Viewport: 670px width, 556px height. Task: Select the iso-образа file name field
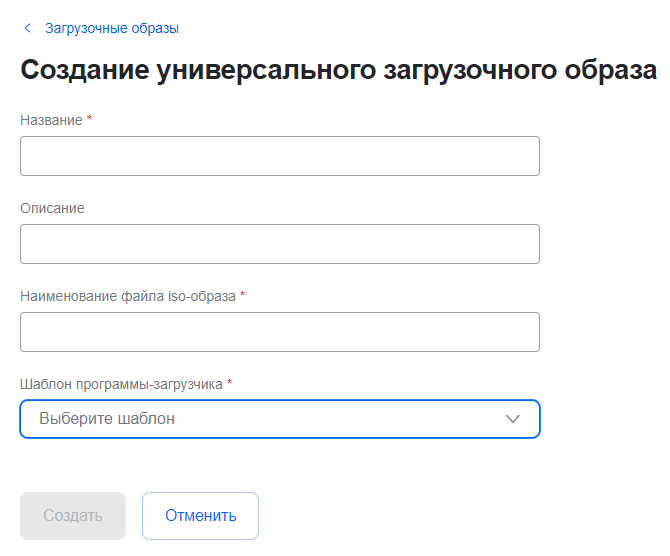coord(280,332)
